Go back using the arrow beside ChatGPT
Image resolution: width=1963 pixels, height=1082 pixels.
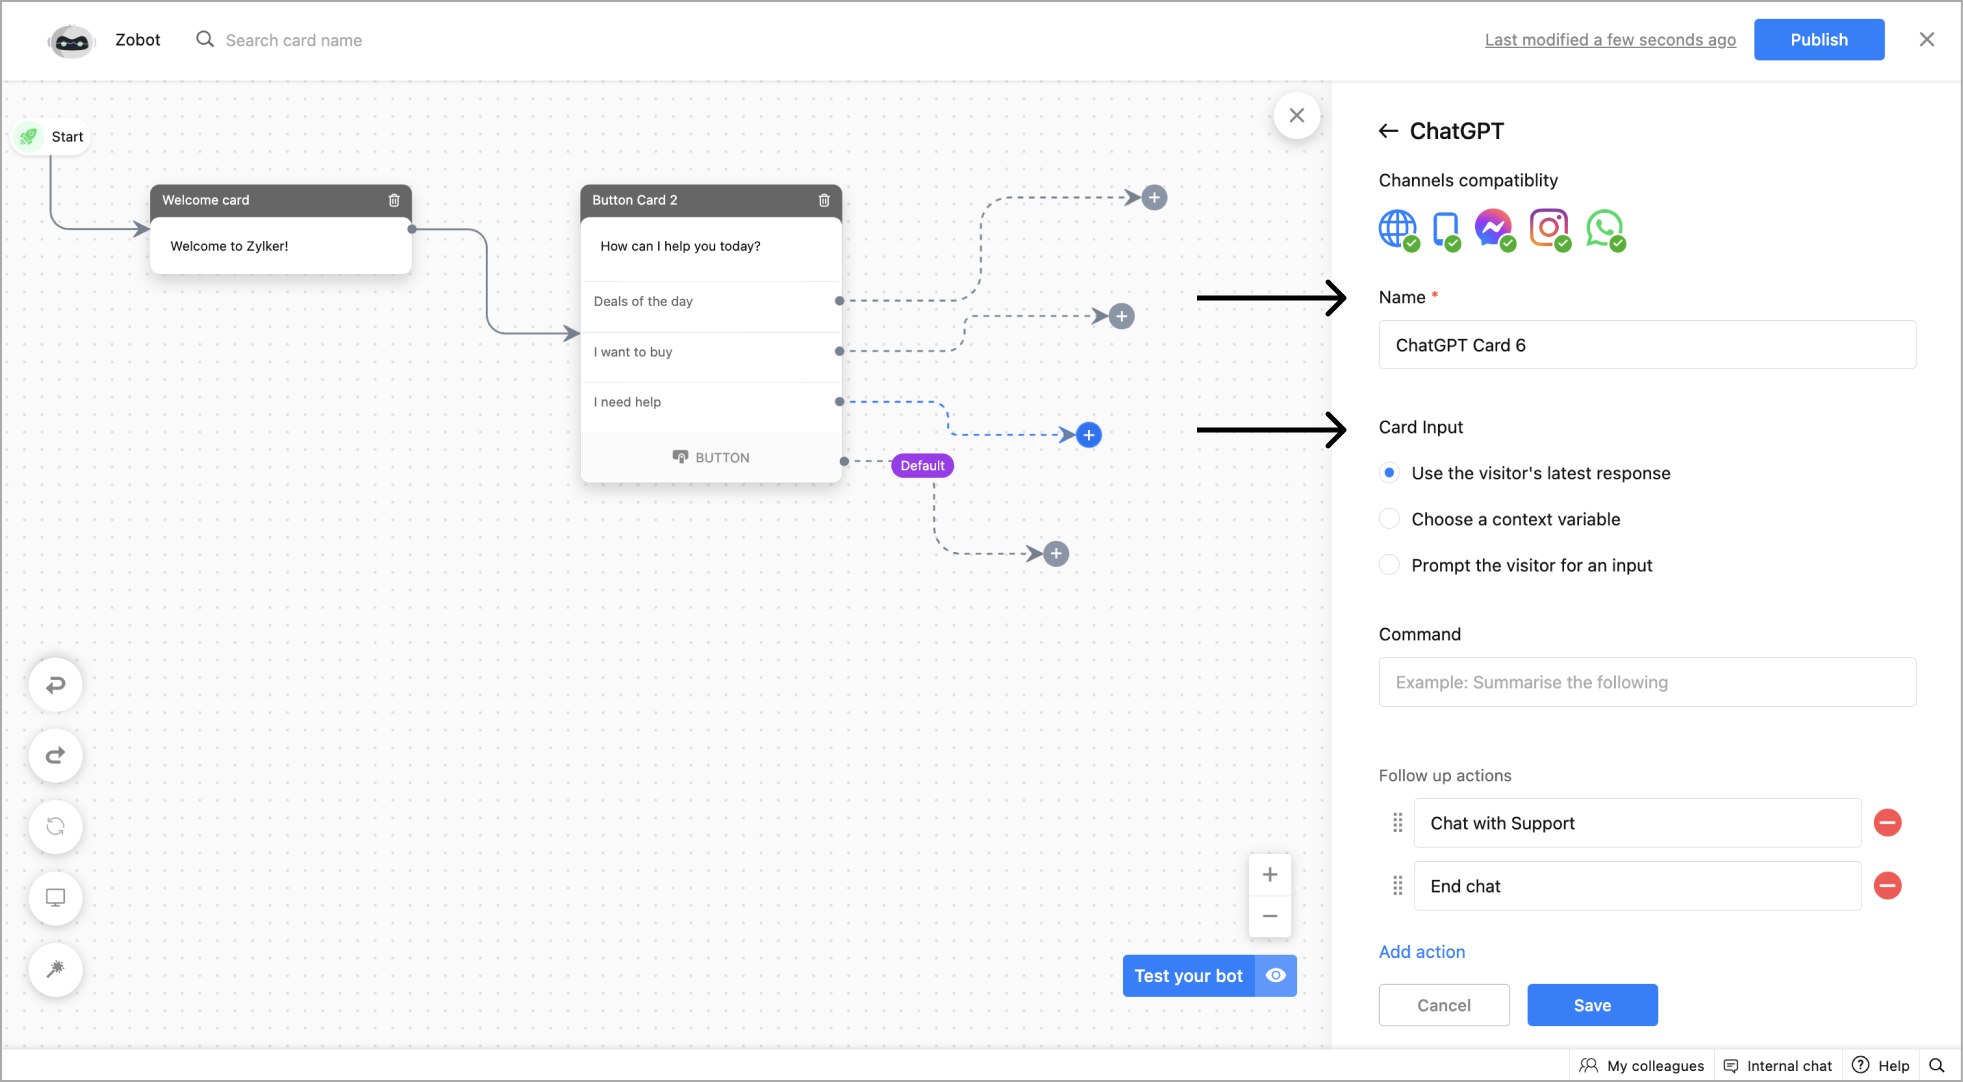1388,131
